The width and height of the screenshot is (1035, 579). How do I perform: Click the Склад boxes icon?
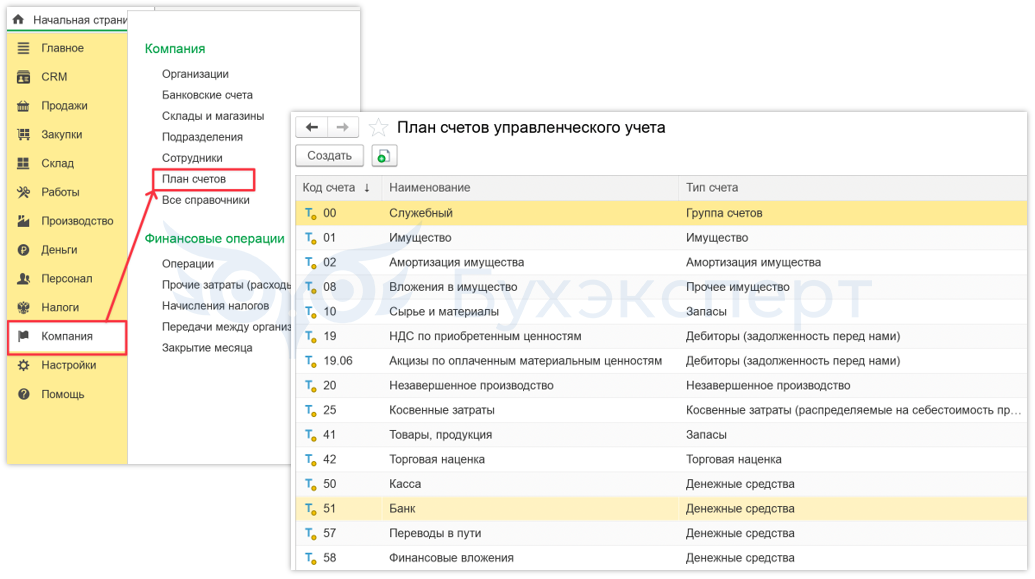pyautogui.click(x=23, y=163)
